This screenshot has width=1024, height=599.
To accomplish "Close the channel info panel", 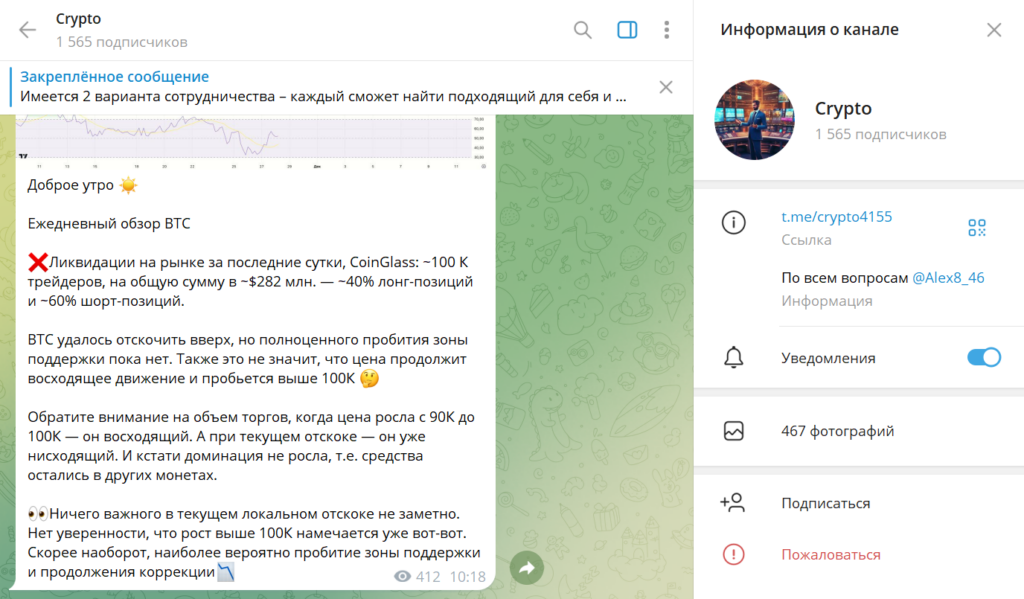I will point(993,30).
